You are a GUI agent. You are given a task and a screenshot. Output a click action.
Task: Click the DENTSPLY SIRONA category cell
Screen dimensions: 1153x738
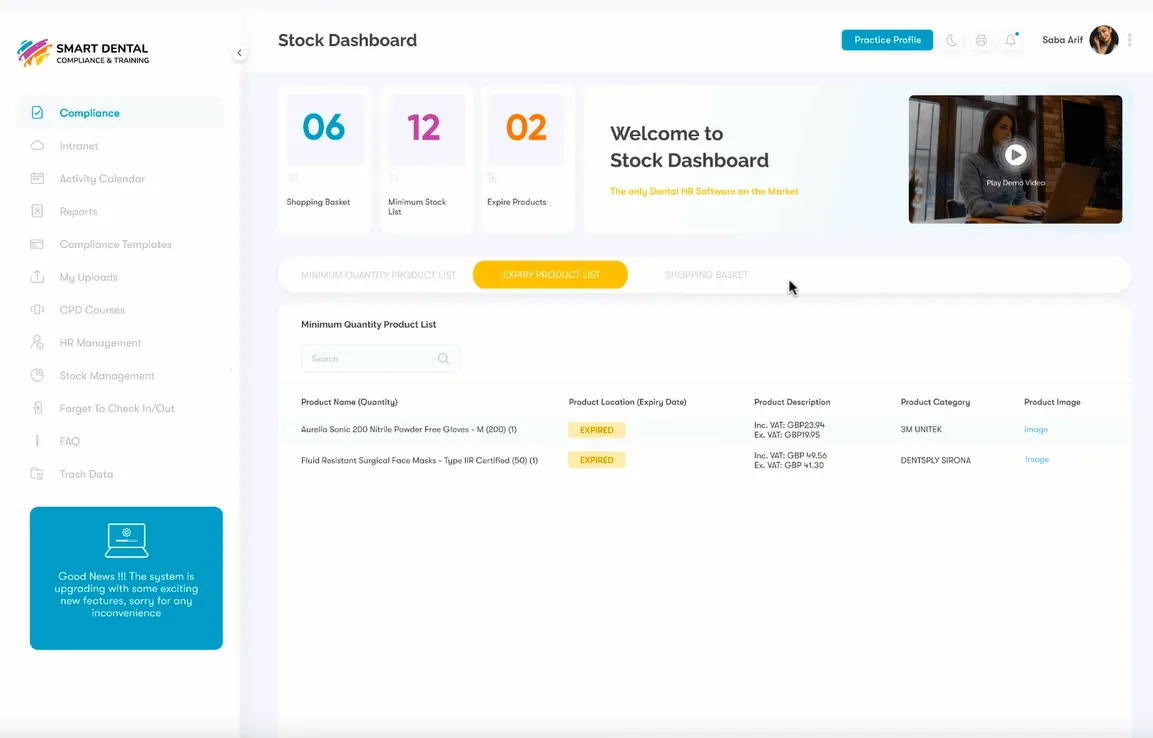(935, 460)
